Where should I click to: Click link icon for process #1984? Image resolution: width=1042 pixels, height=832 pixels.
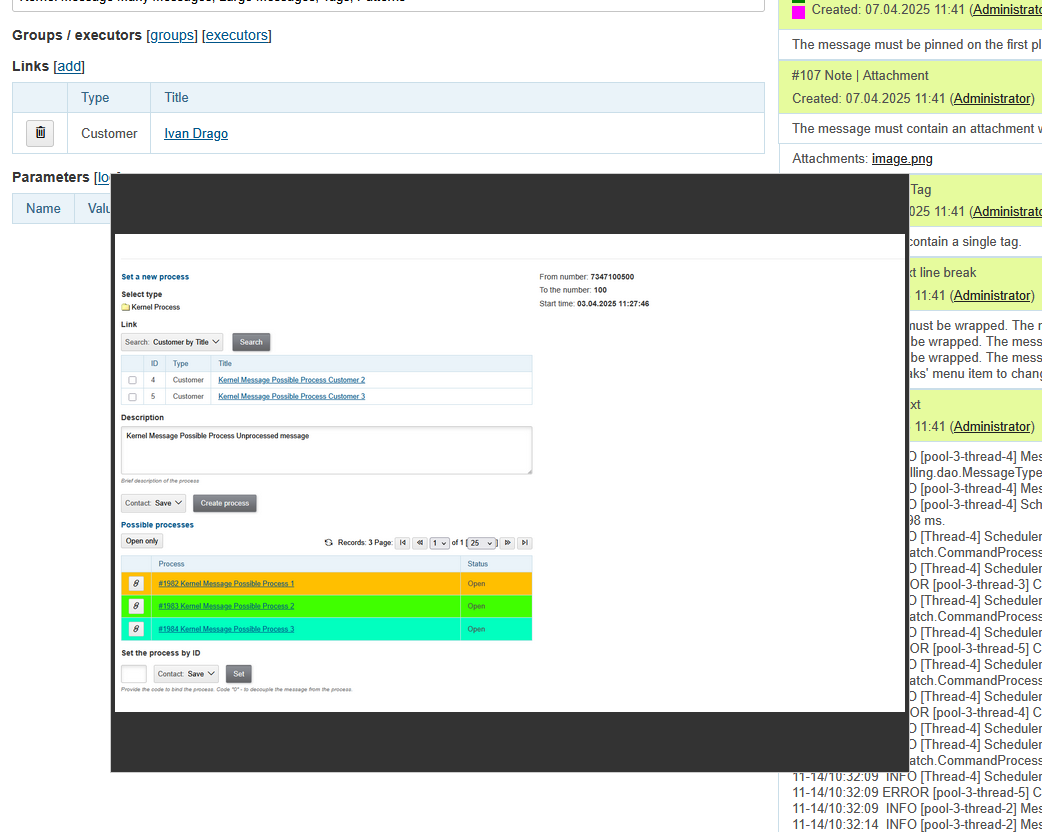(x=136, y=629)
